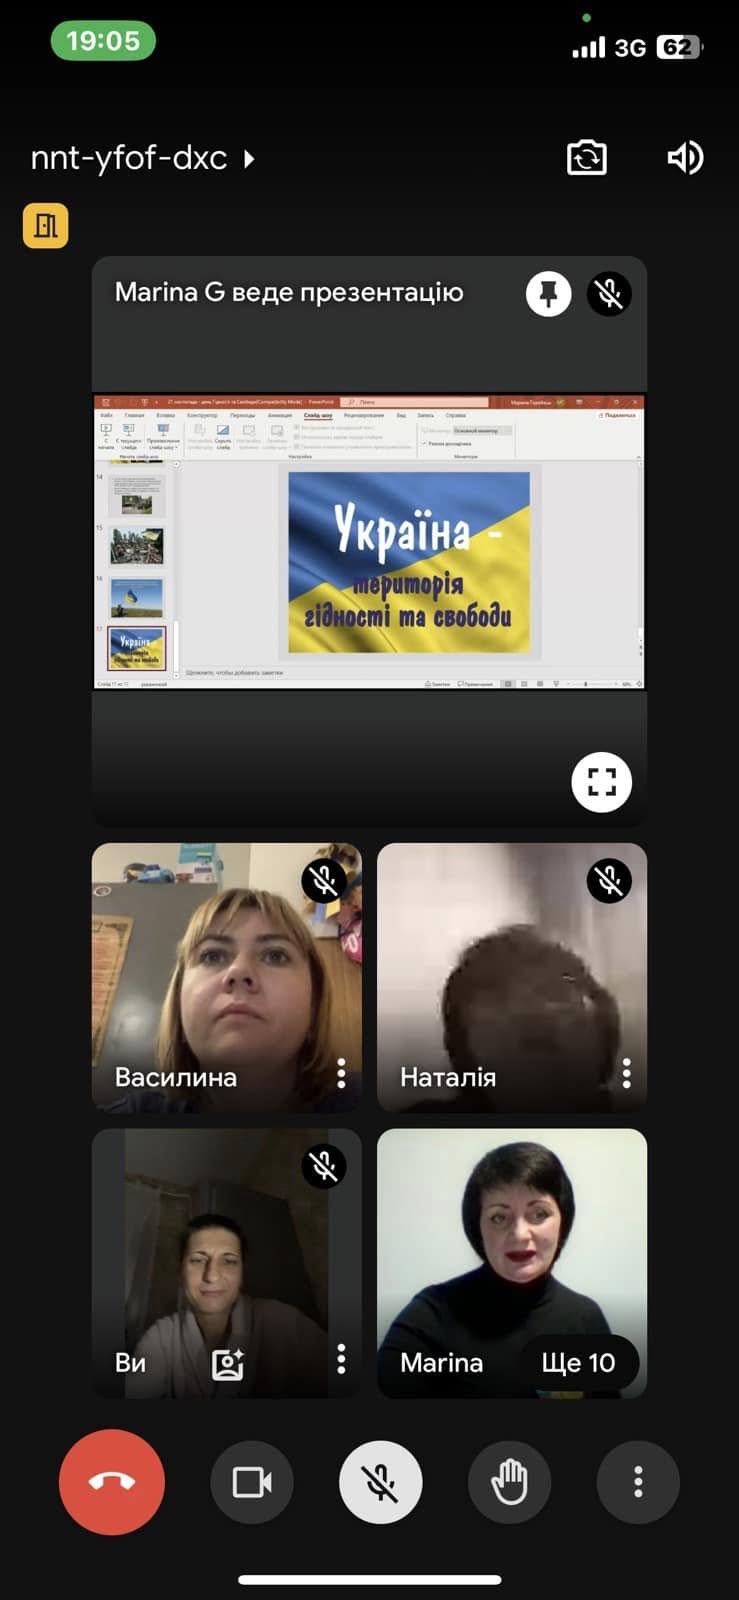Open more options in bottom call bar
The width and height of the screenshot is (739, 1600).
click(x=638, y=1482)
